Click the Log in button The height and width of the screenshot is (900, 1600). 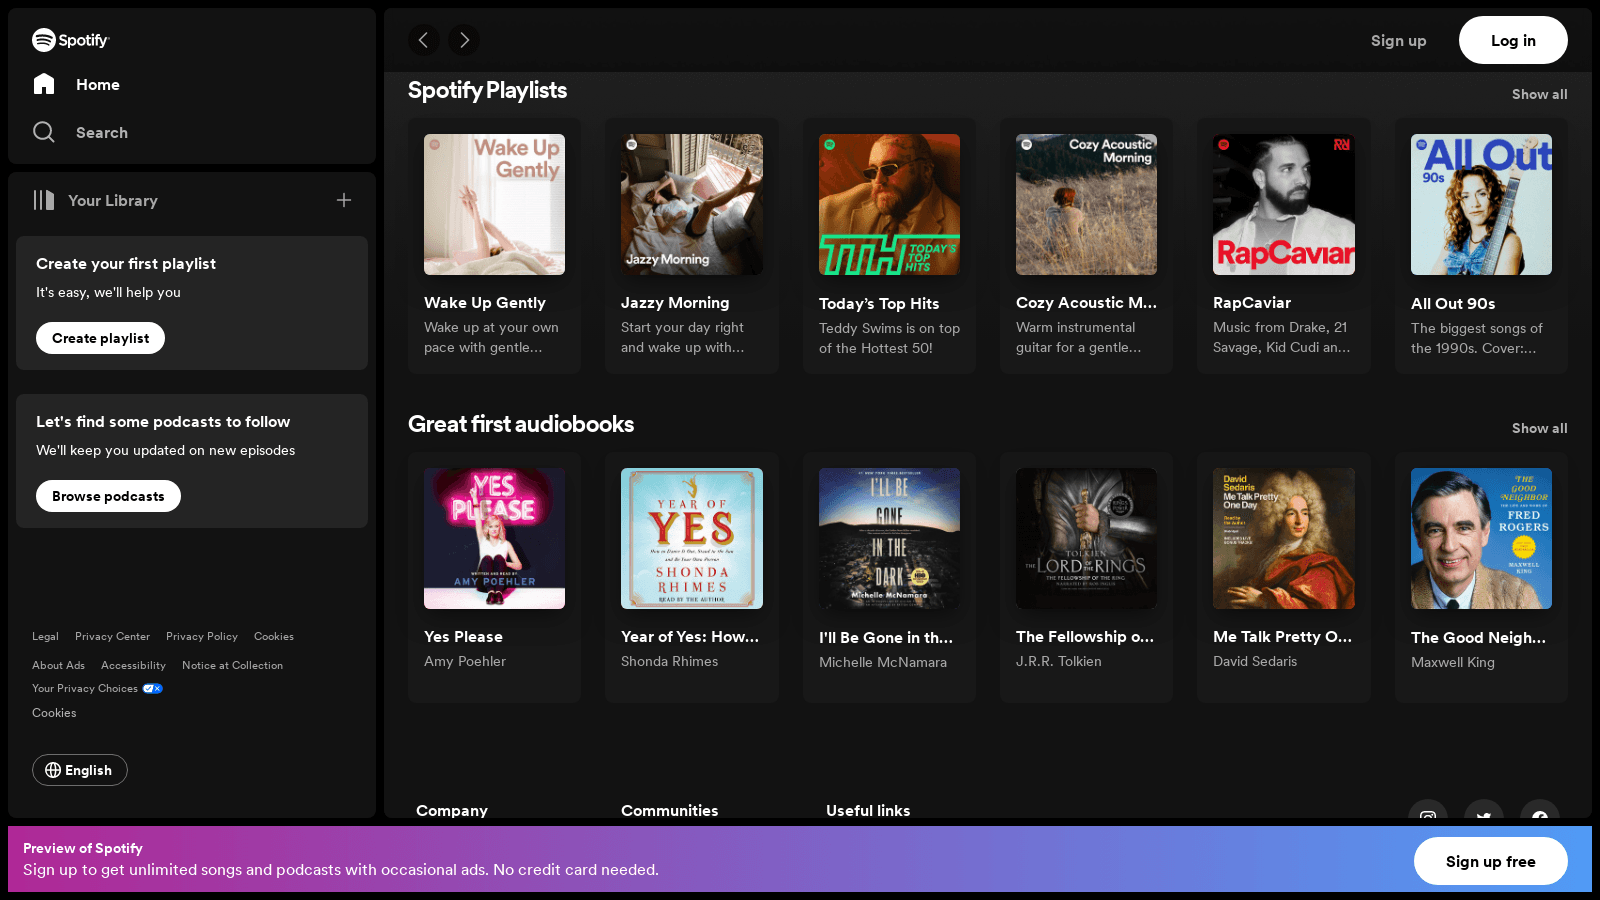pos(1513,40)
